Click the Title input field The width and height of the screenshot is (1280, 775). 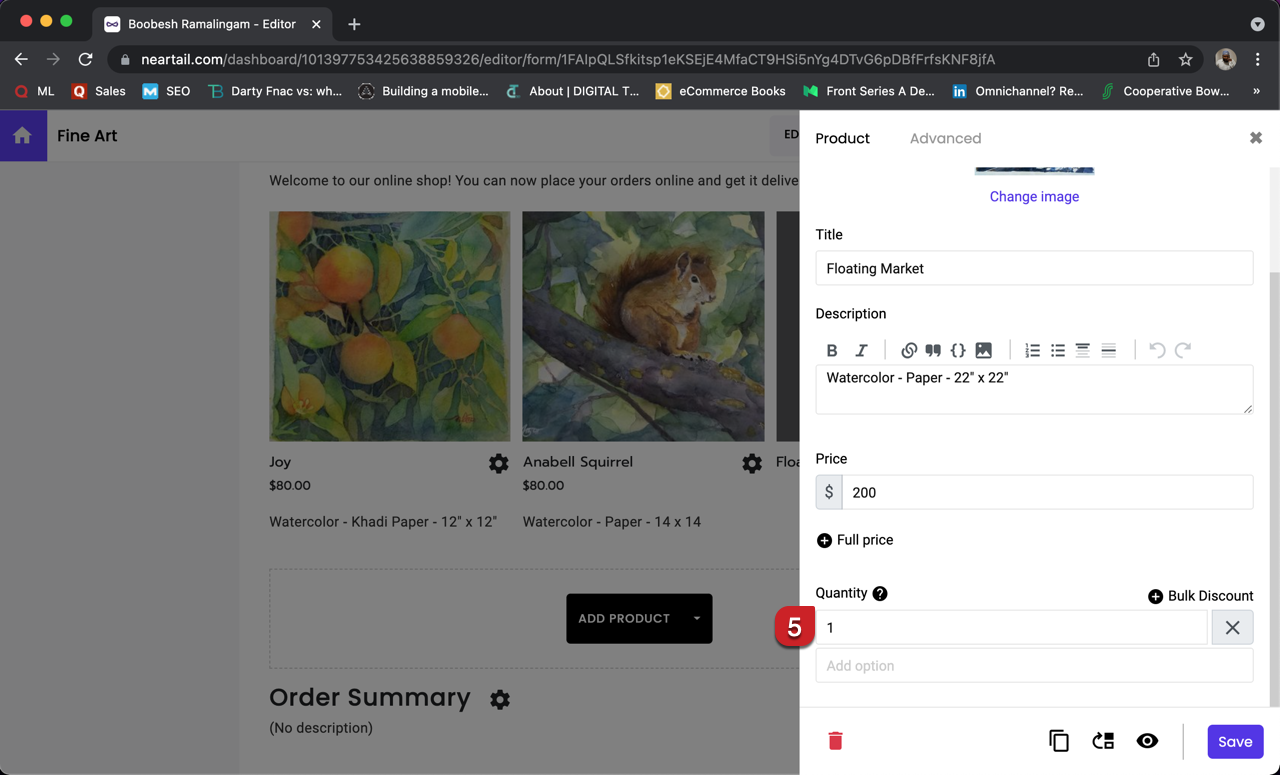[x=1034, y=268]
